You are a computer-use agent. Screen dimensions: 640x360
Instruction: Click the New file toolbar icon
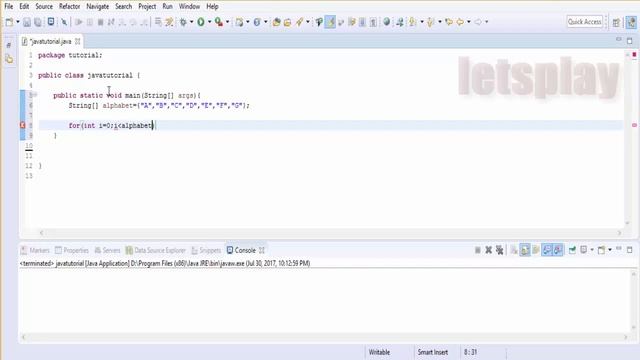click(9, 22)
